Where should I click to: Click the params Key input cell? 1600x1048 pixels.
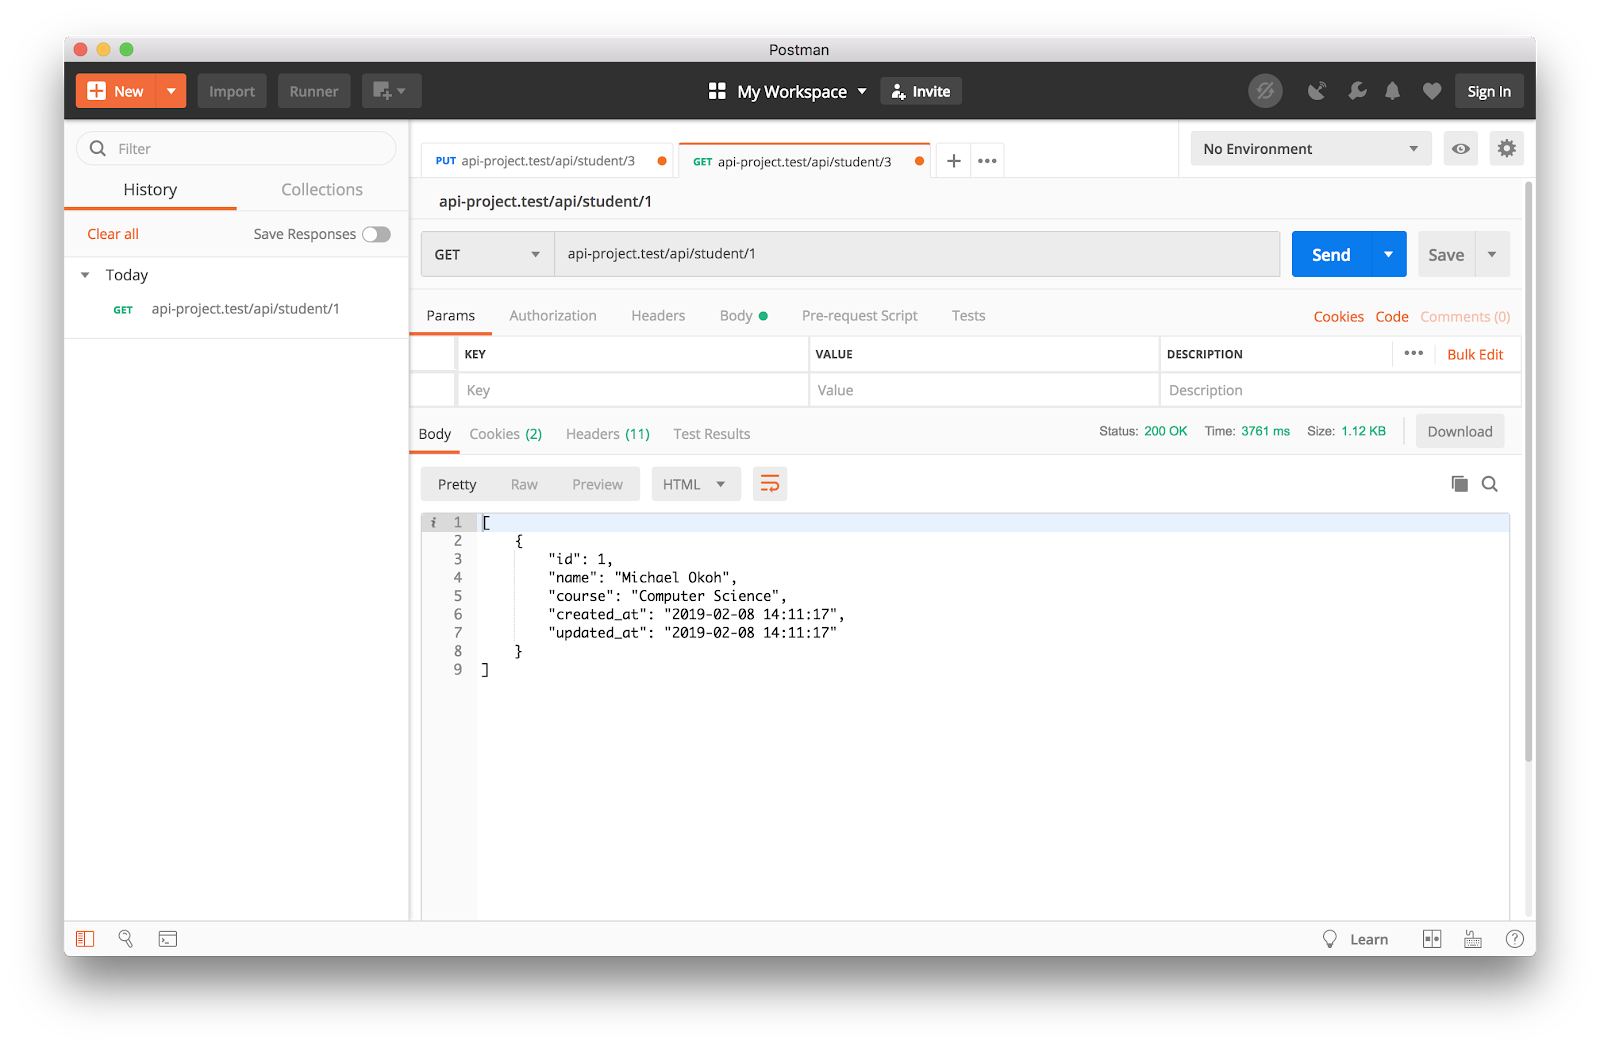pyautogui.click(x=632, y=390)
